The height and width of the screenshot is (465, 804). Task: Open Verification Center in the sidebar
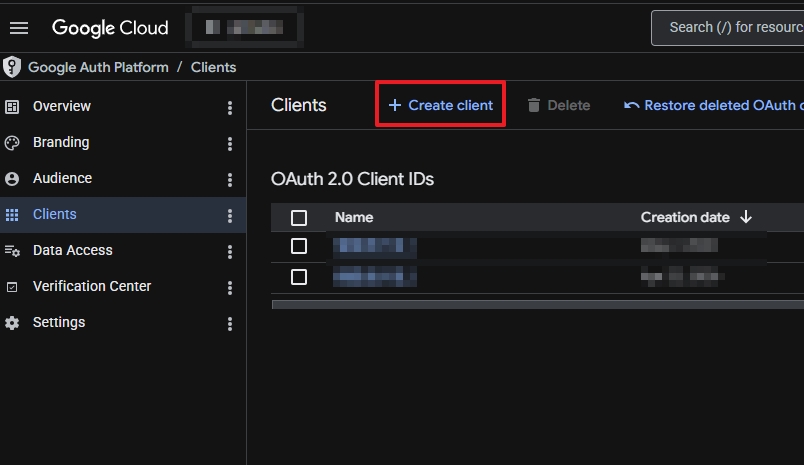(92, 286)
